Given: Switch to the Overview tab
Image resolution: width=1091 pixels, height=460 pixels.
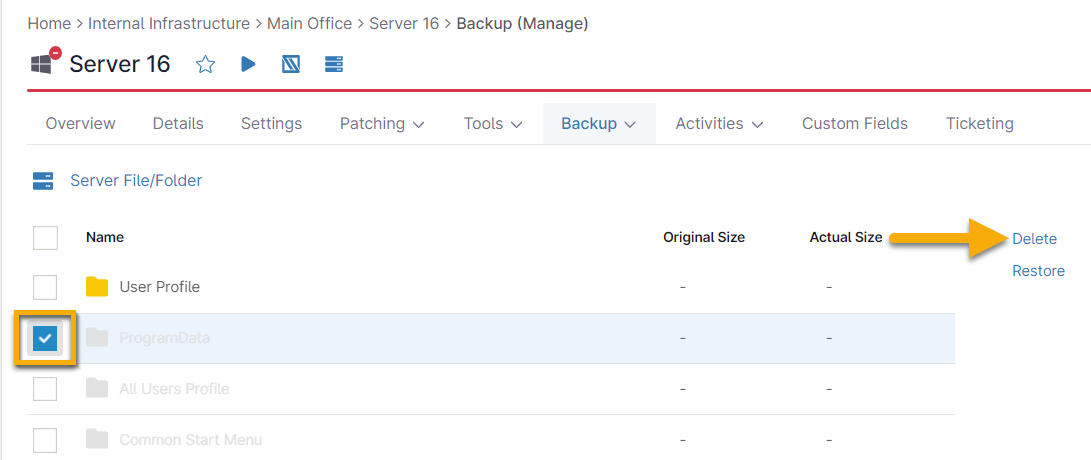Looking at the screenshot, I should (x=80, y=124).
